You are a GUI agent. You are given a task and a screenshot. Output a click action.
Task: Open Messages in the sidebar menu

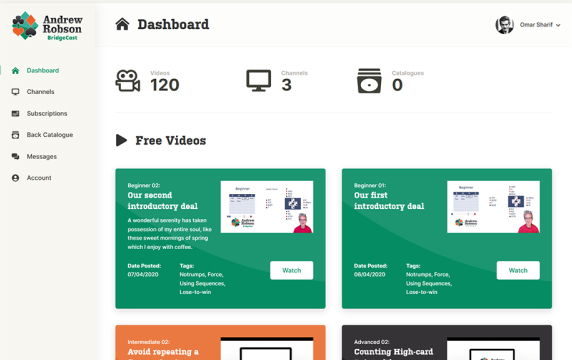coord(42,156)
